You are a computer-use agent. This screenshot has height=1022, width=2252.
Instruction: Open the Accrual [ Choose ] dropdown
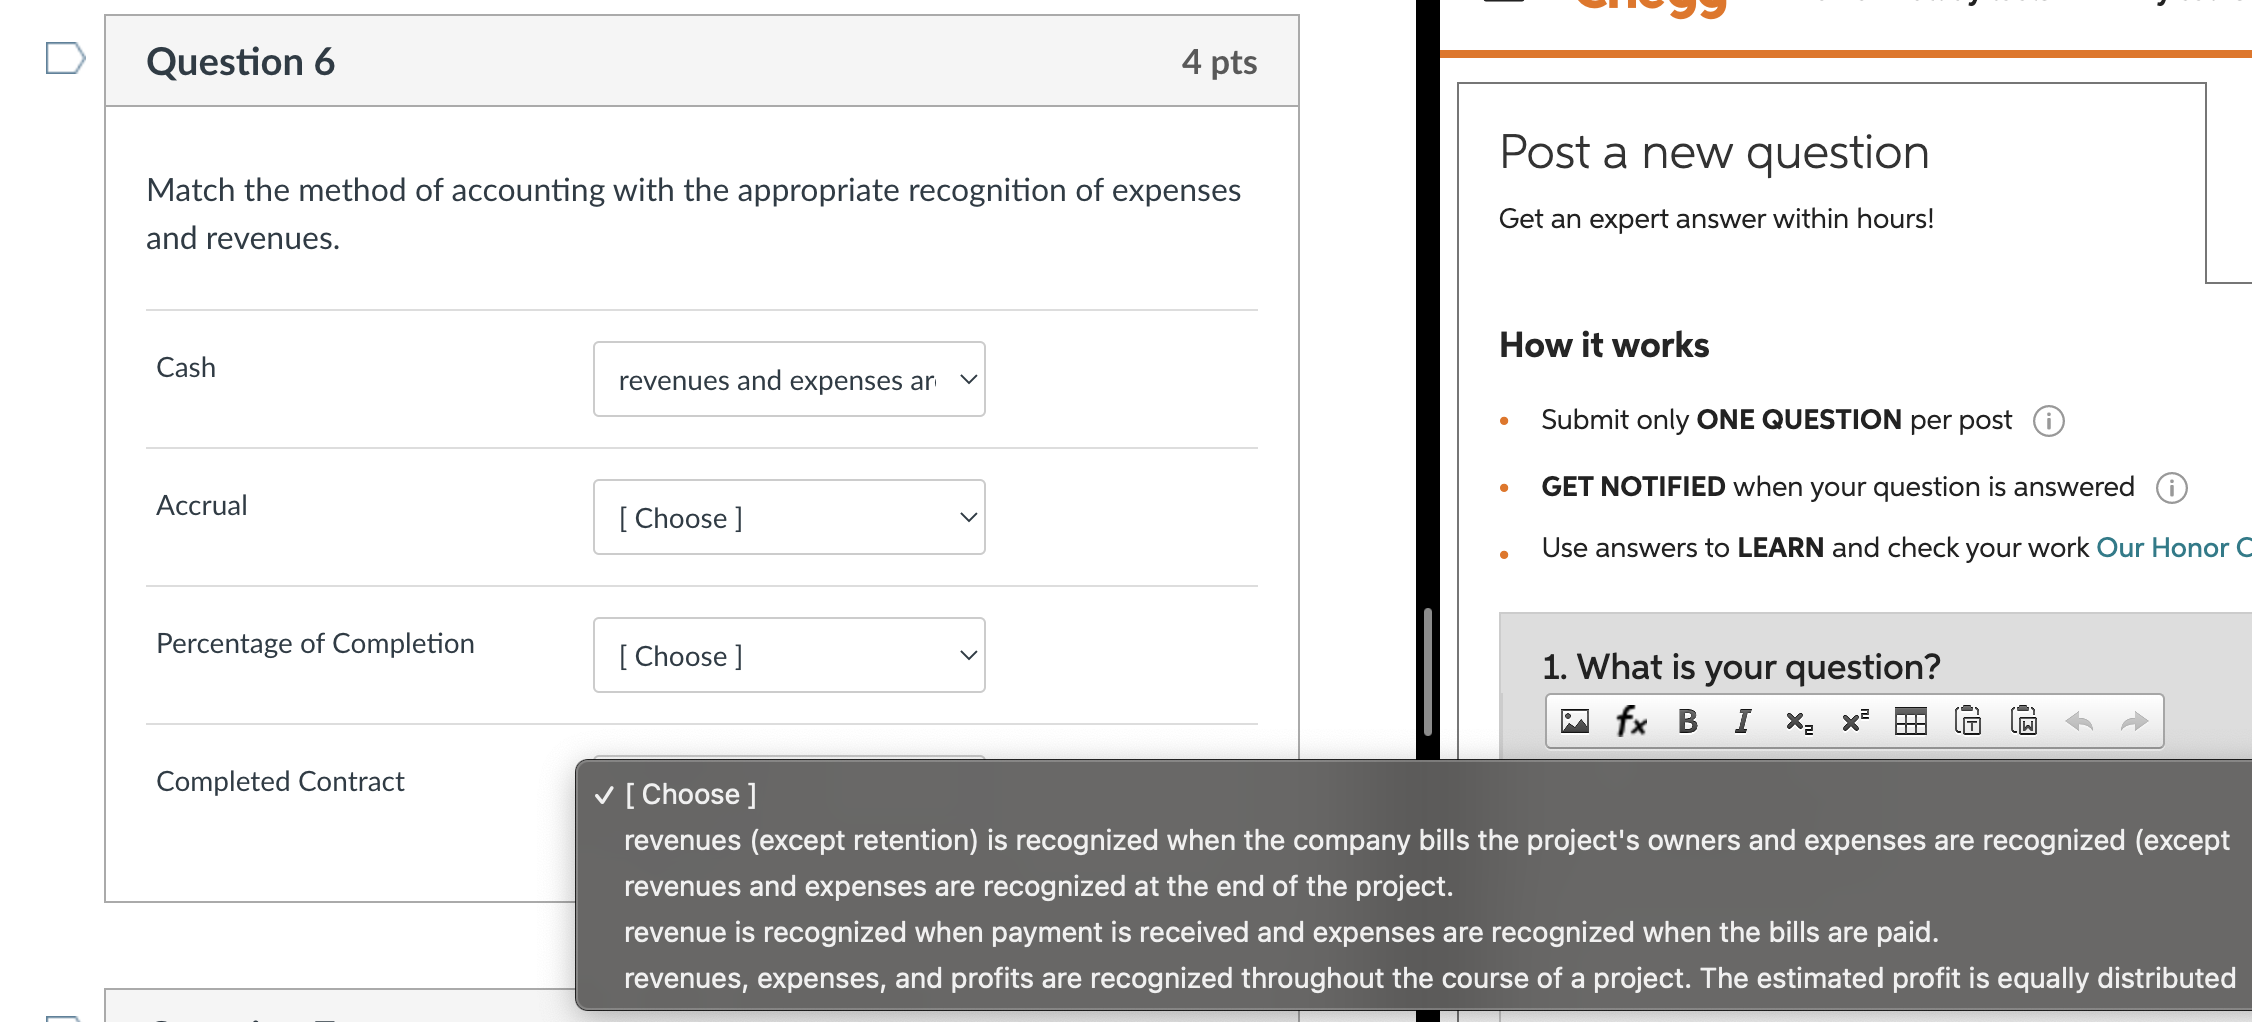coord(789,517)
